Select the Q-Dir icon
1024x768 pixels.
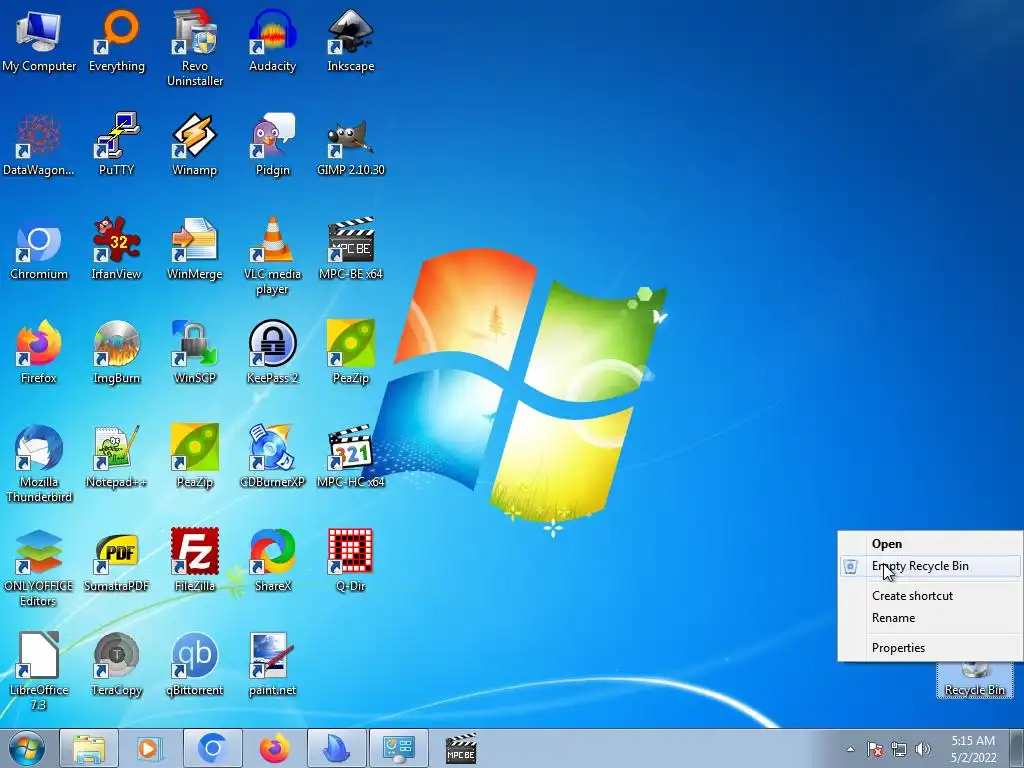351,560
